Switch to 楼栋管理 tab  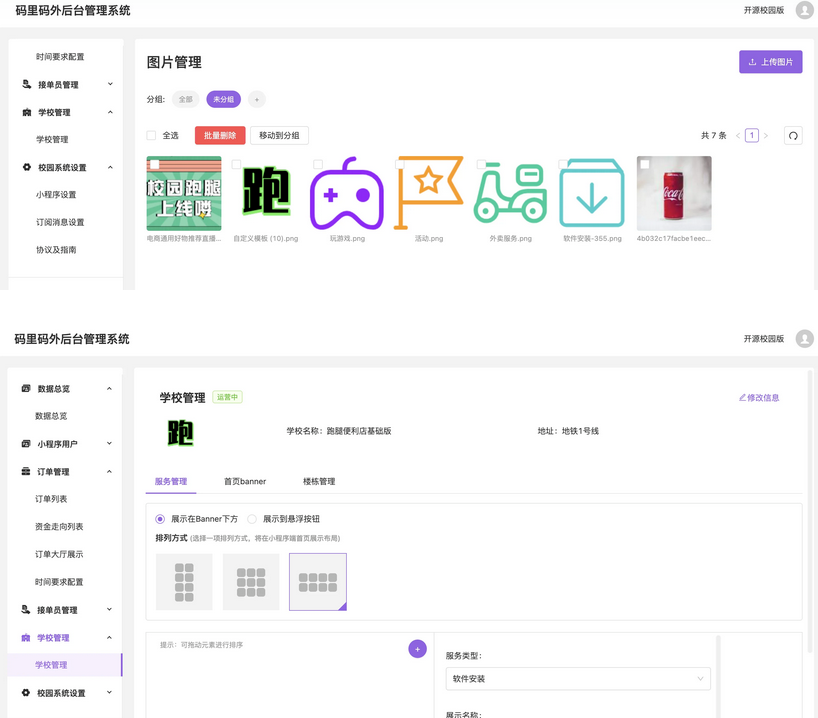coord(319,481)
